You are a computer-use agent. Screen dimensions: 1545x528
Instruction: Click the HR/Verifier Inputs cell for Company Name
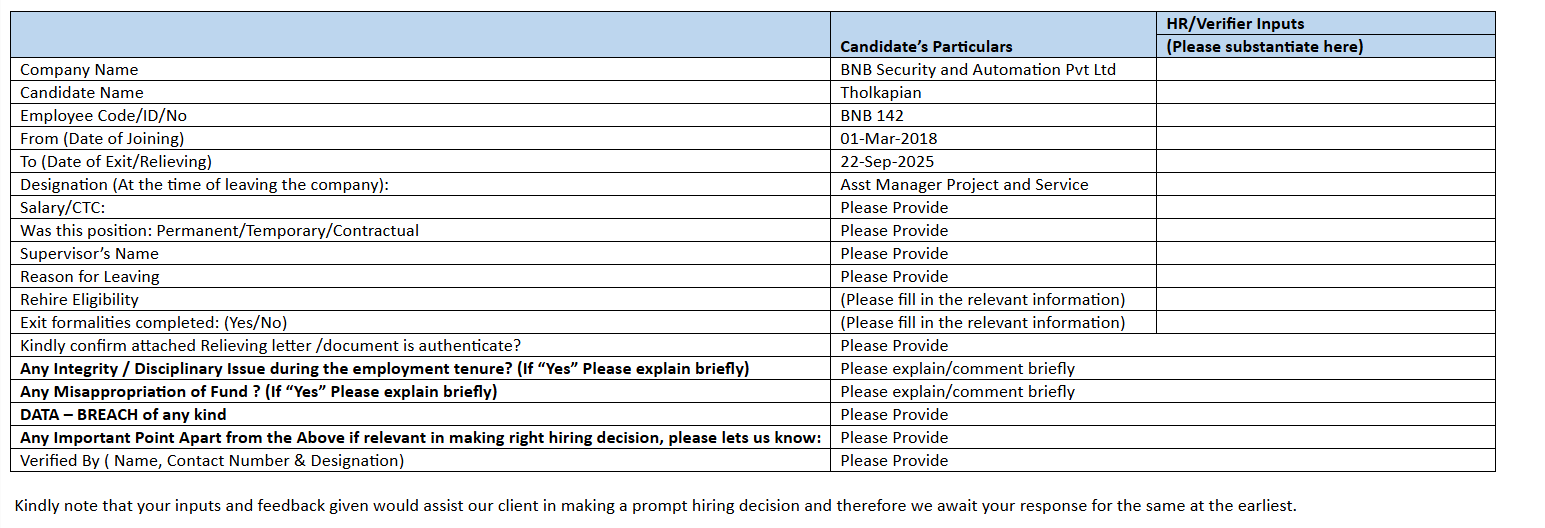1325,70
